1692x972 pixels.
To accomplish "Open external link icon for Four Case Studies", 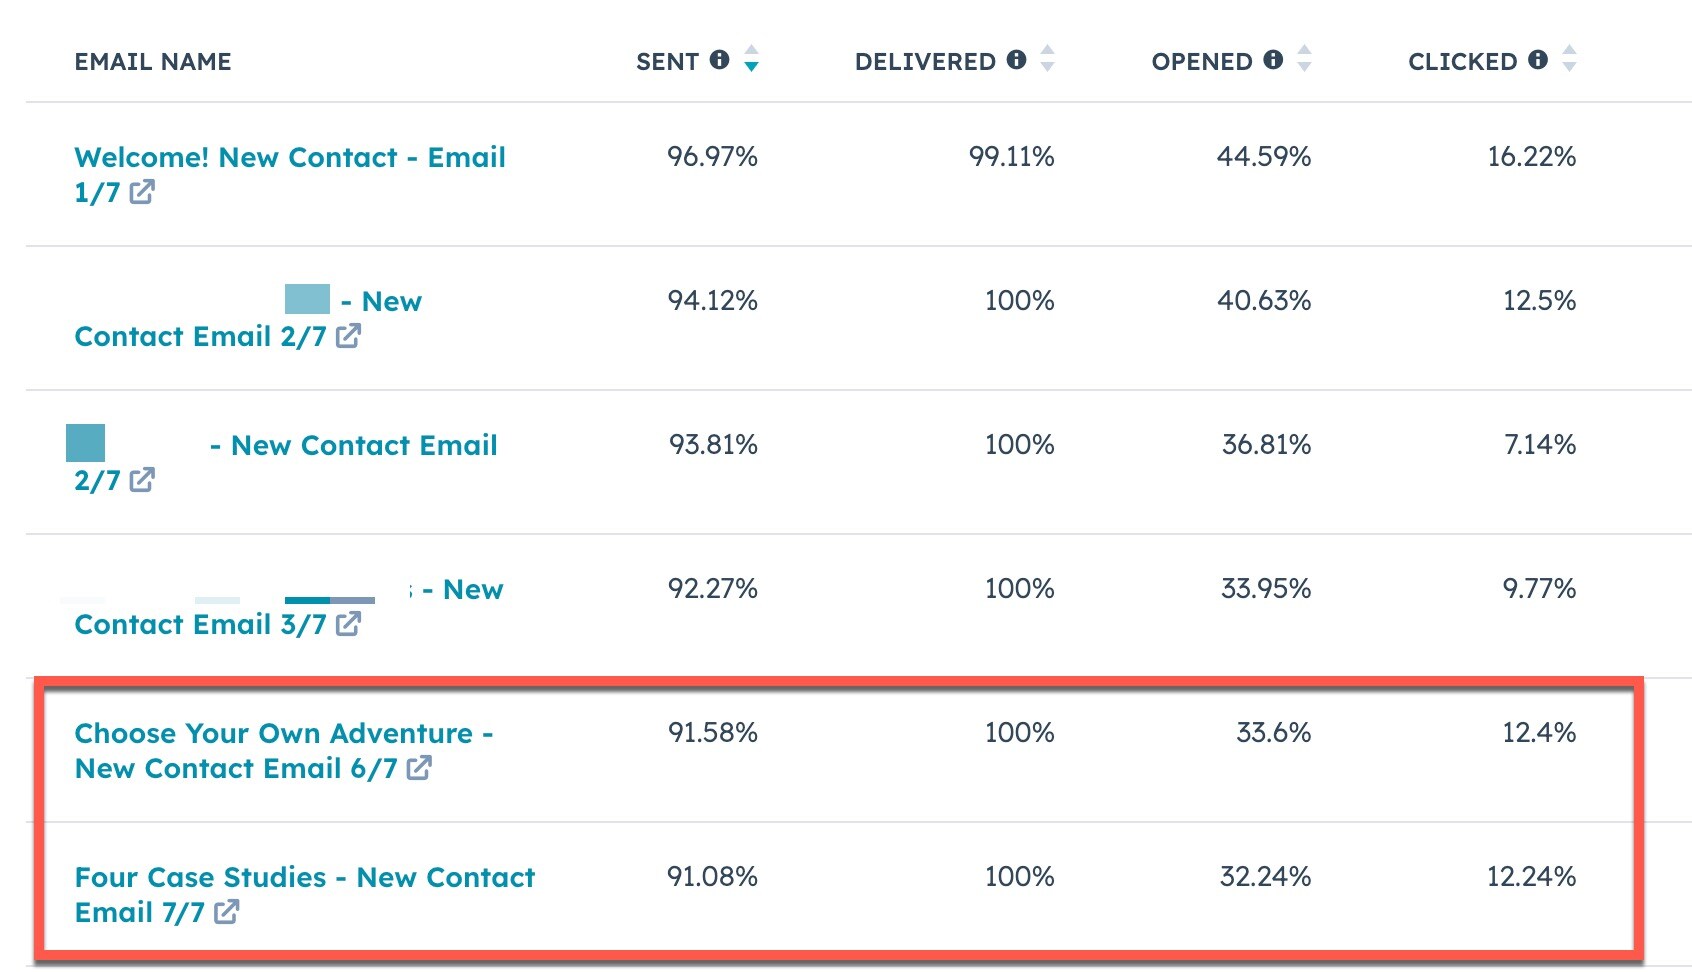I will [227, 912].
